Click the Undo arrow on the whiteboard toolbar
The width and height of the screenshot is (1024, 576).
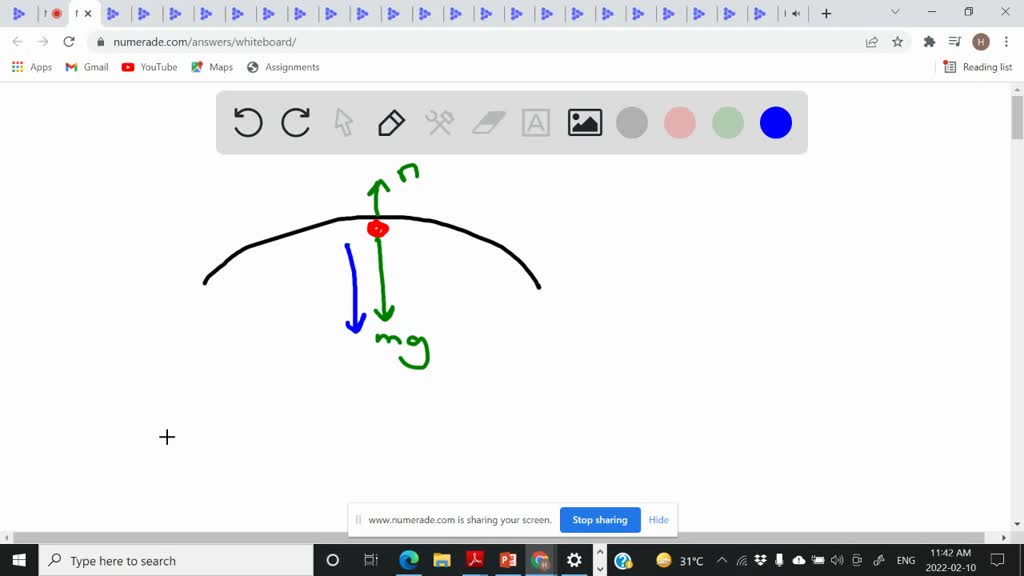point(247,122)
